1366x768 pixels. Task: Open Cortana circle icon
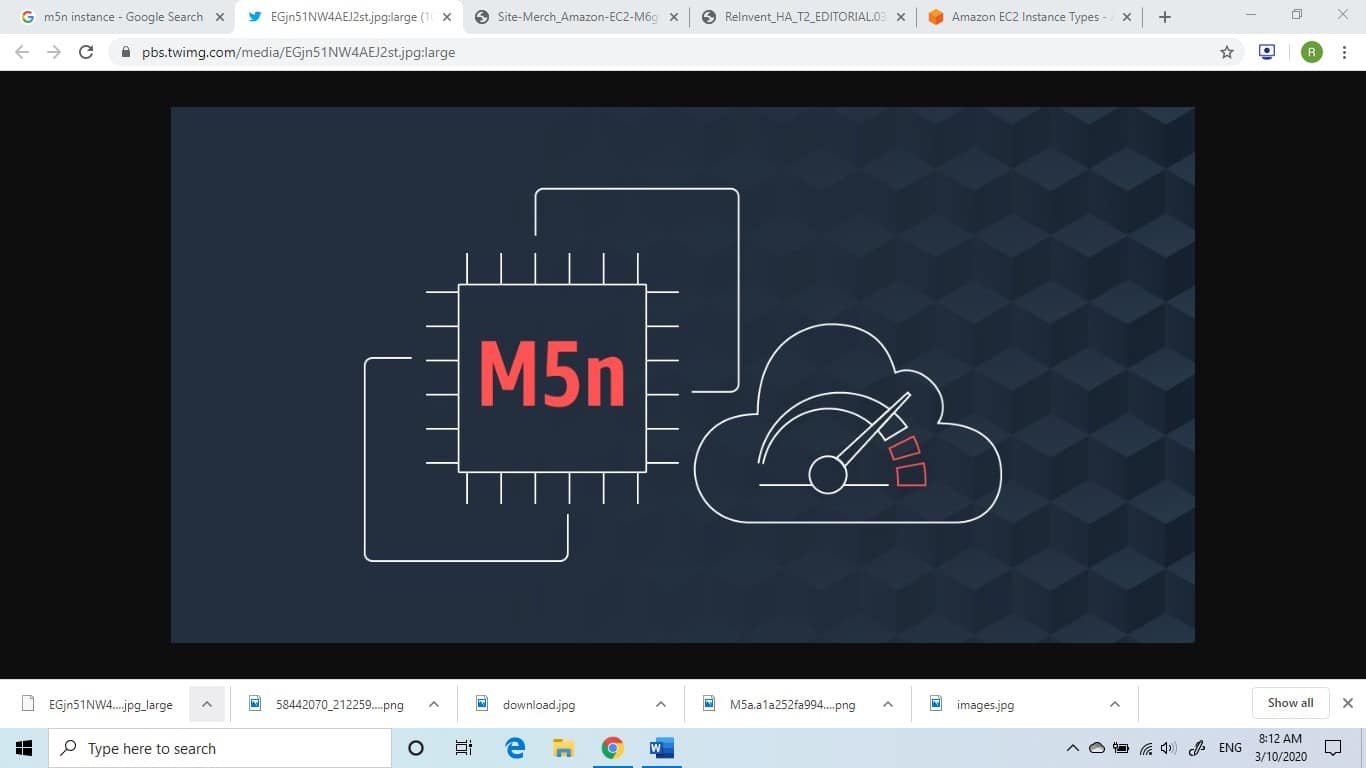coord(416,748)
